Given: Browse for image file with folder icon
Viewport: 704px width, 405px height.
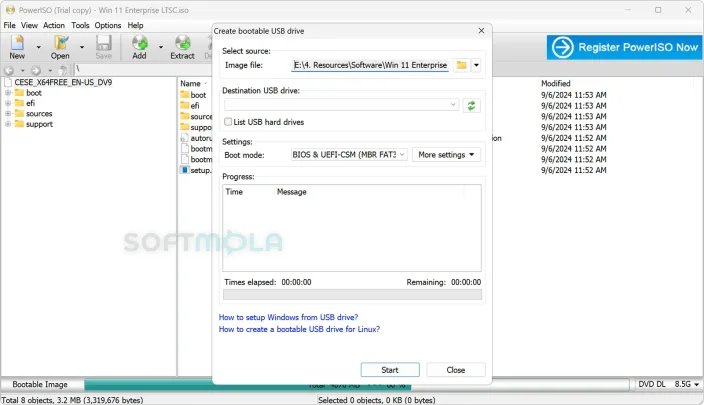Looking at the screenshot, I should click(462, 65).
